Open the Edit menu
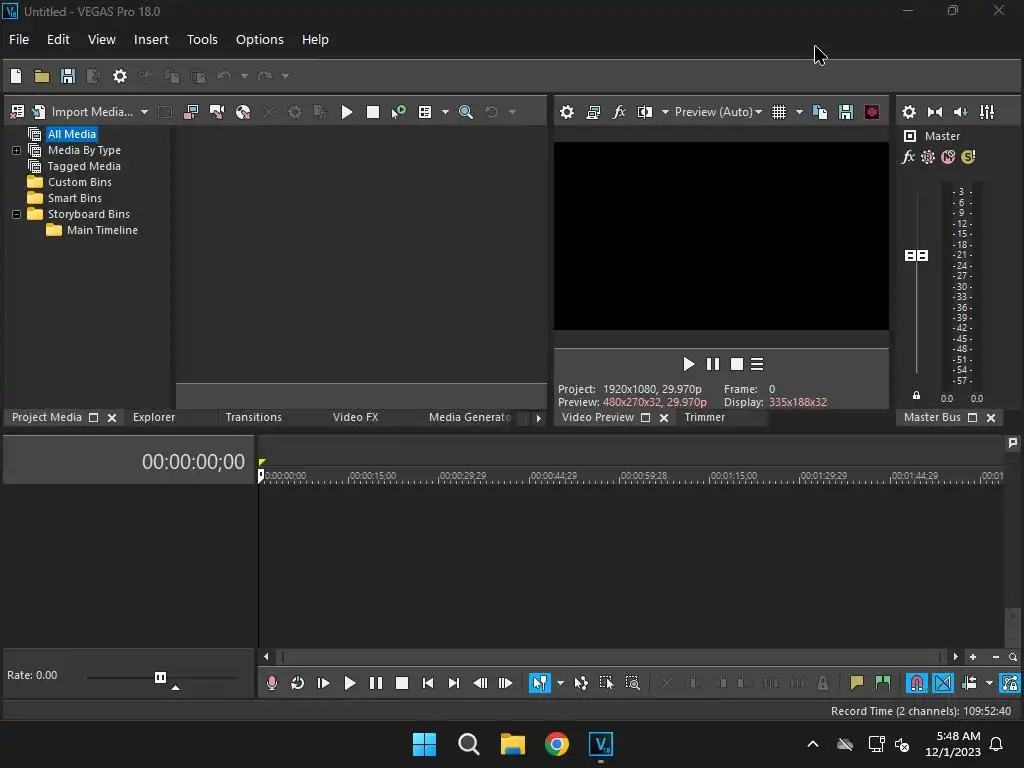The height and width of the screenshot is (768, 1024). click(58, 40)
